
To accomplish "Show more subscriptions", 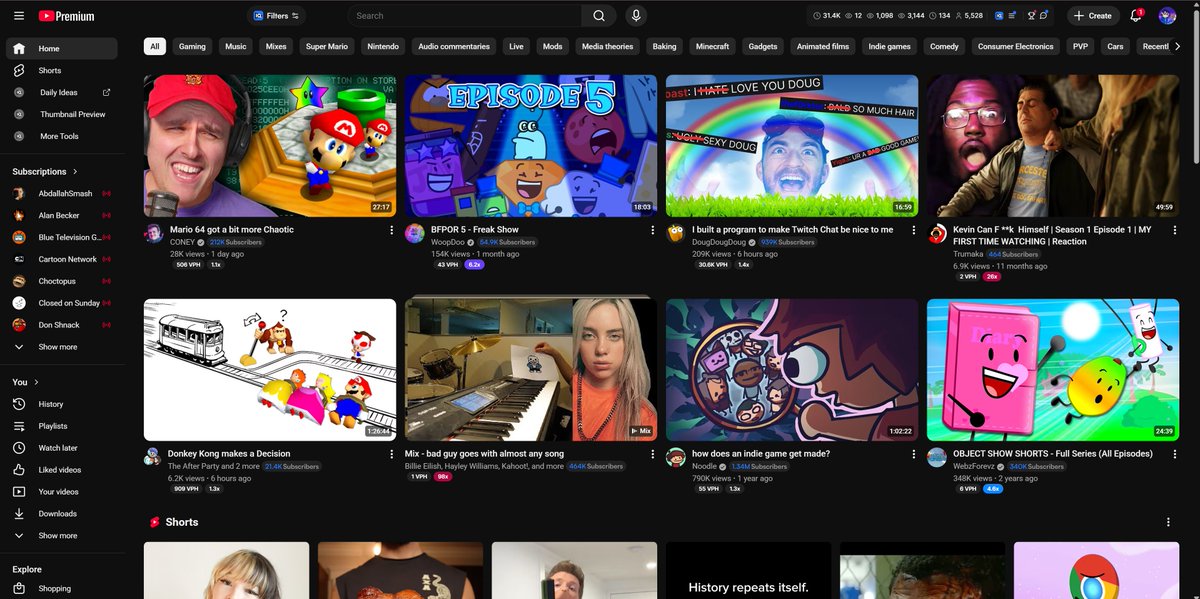I will pyautogui.click(x=61, y=347).
